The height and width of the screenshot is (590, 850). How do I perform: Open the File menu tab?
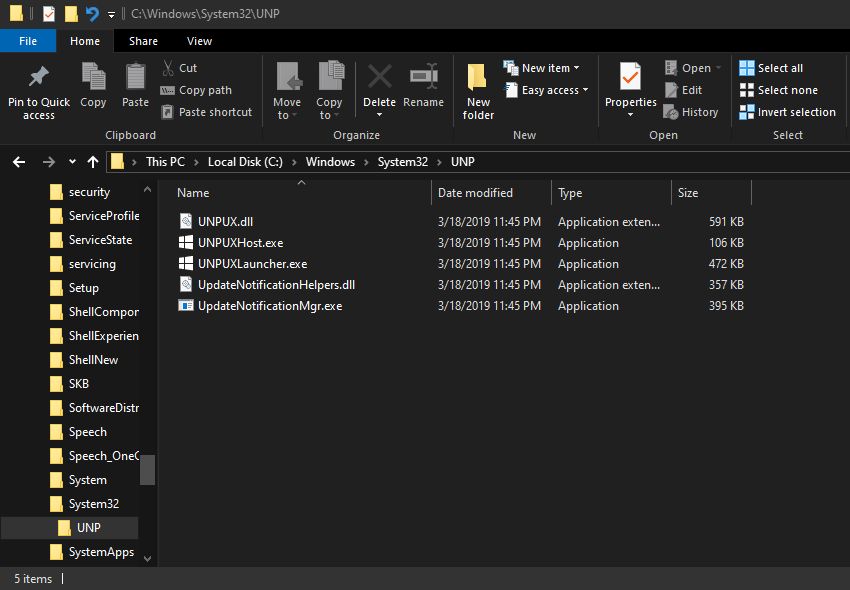coord(28,41)
